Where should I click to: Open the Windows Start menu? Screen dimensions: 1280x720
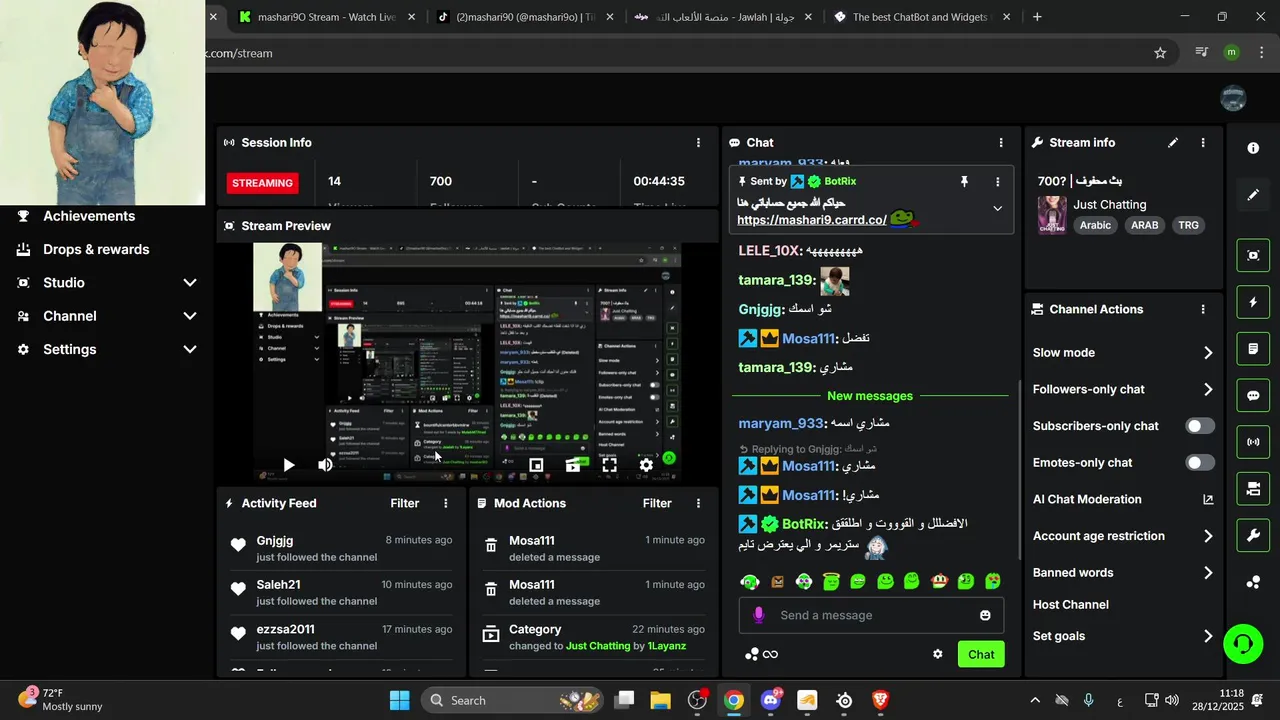[x=399, y=700]
